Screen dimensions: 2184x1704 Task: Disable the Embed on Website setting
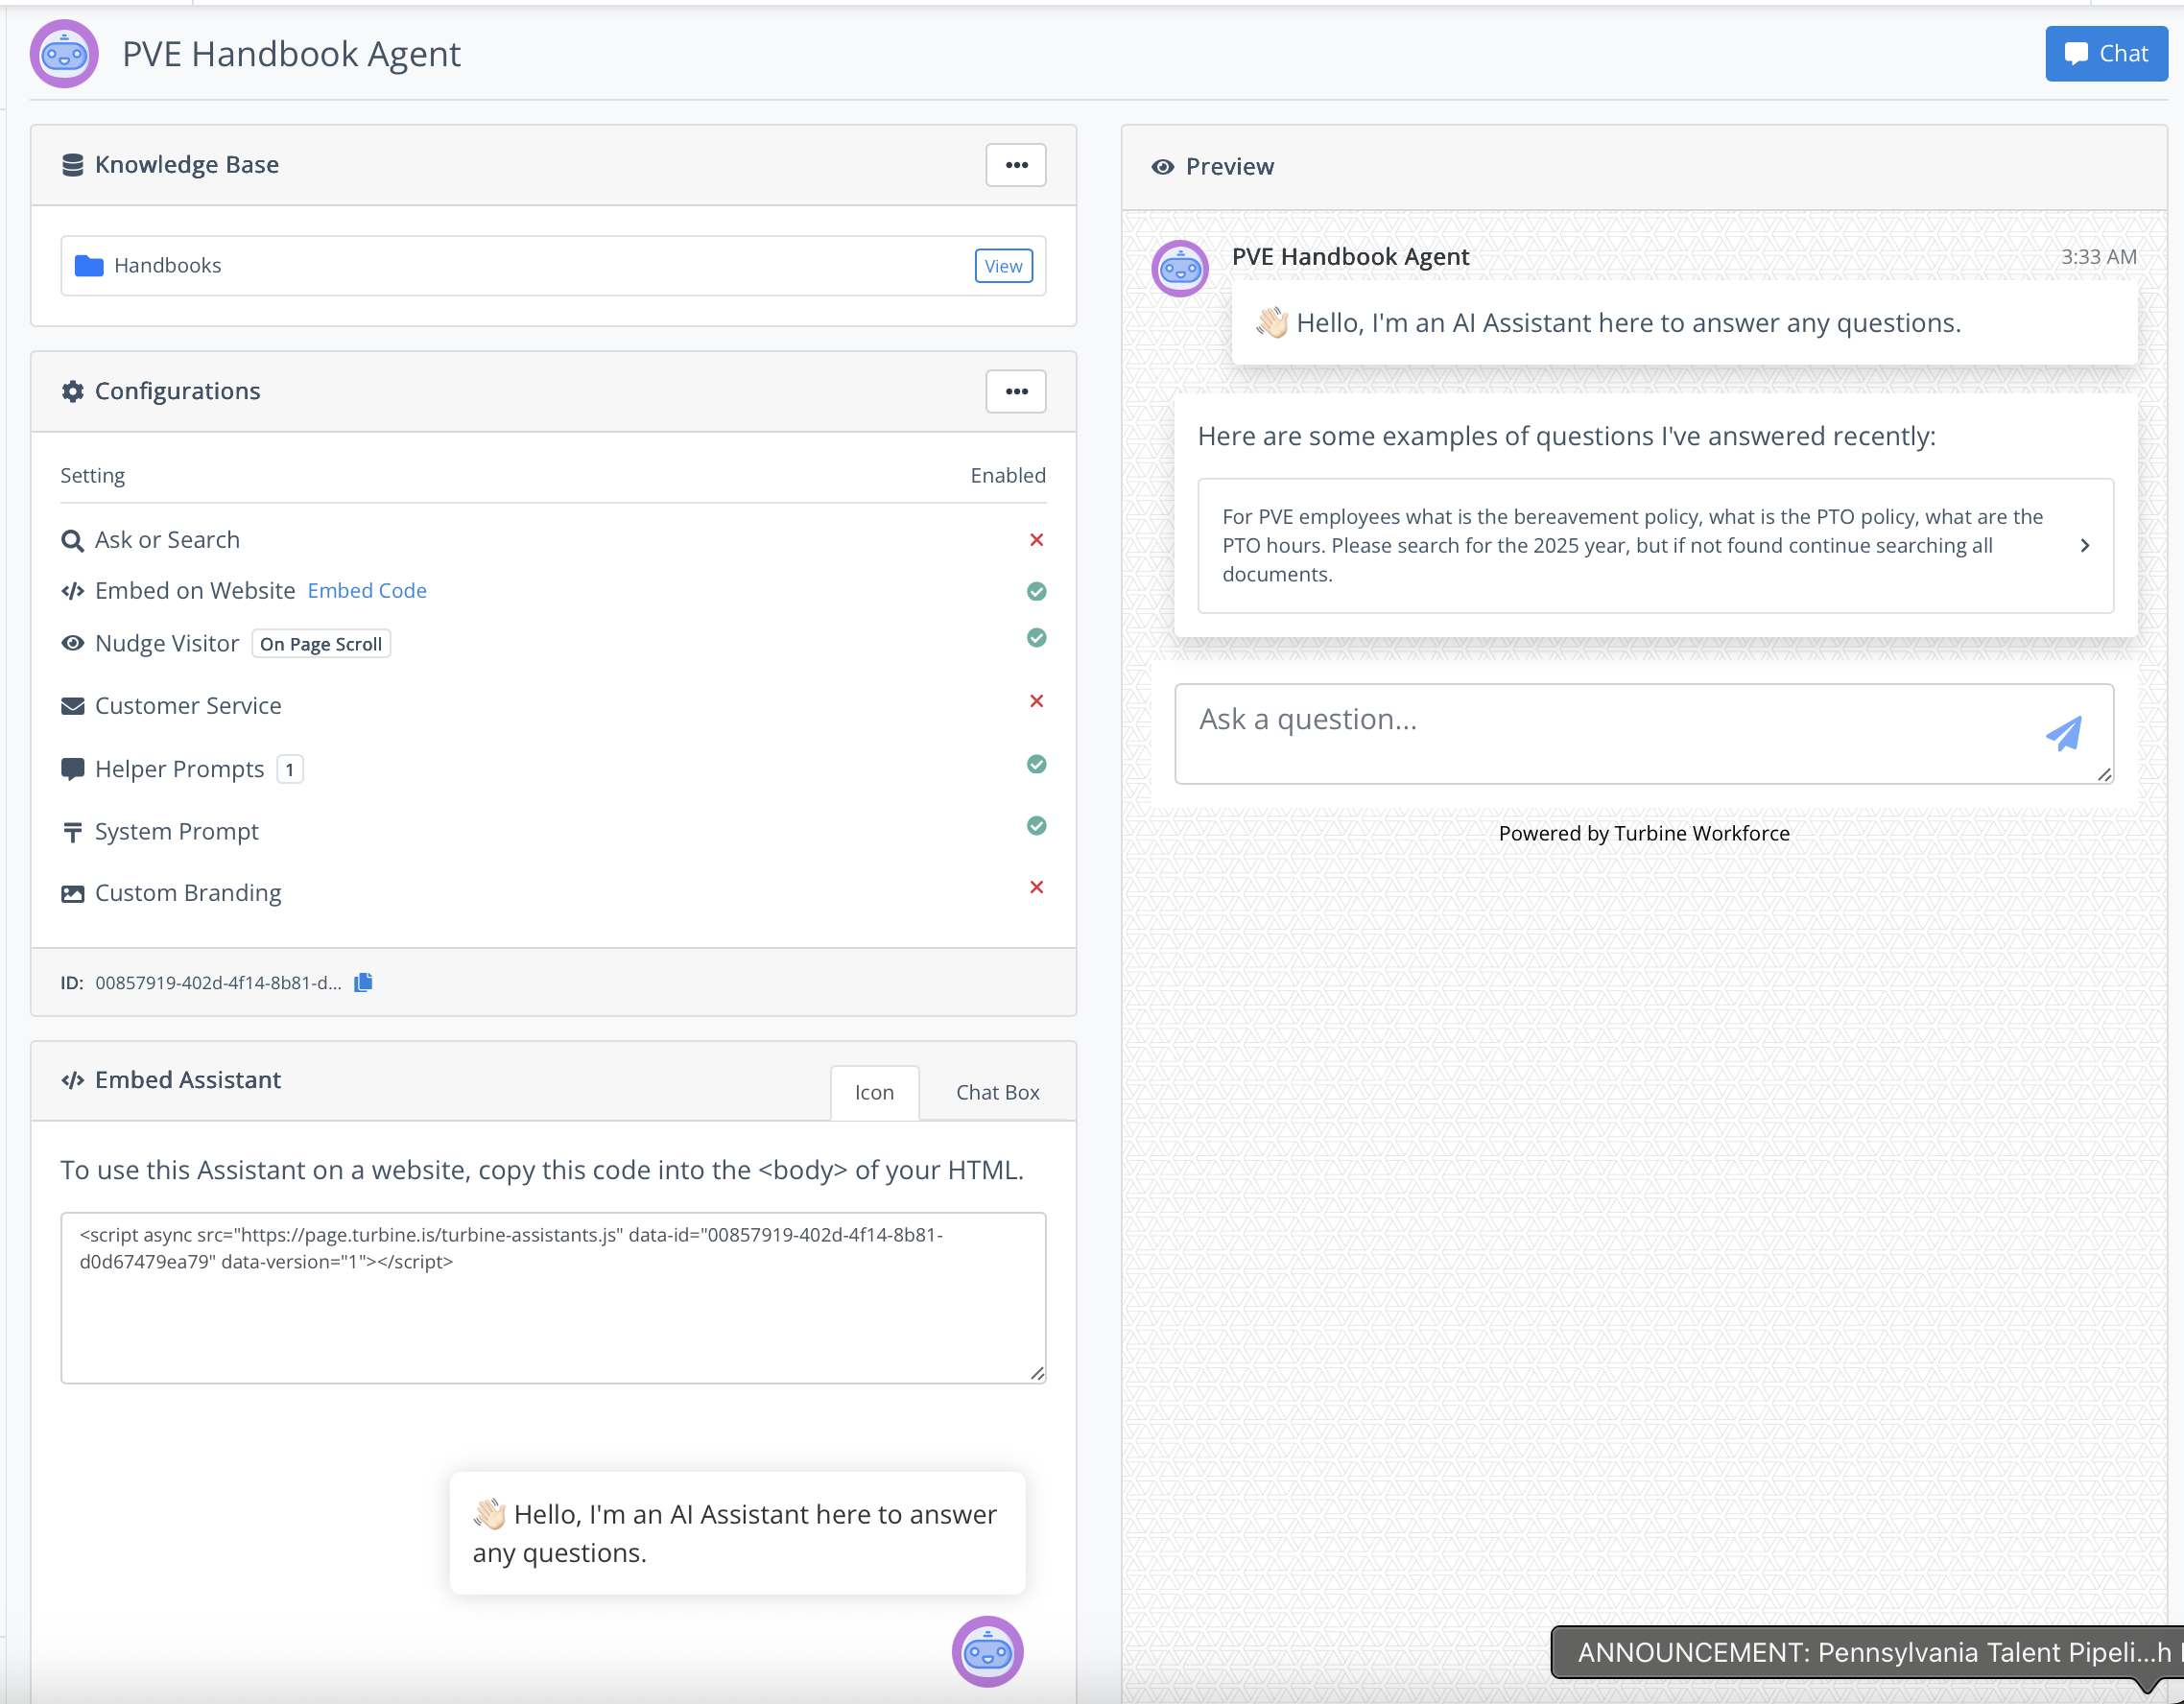(x=1036, y=591)
